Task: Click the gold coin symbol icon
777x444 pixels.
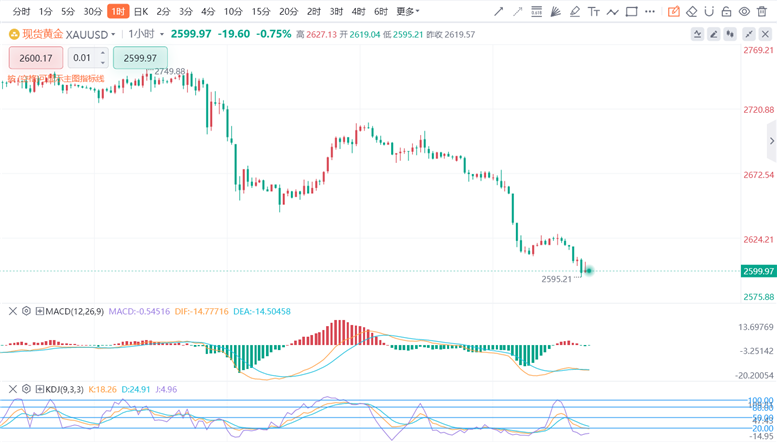Action: point(14,34)
